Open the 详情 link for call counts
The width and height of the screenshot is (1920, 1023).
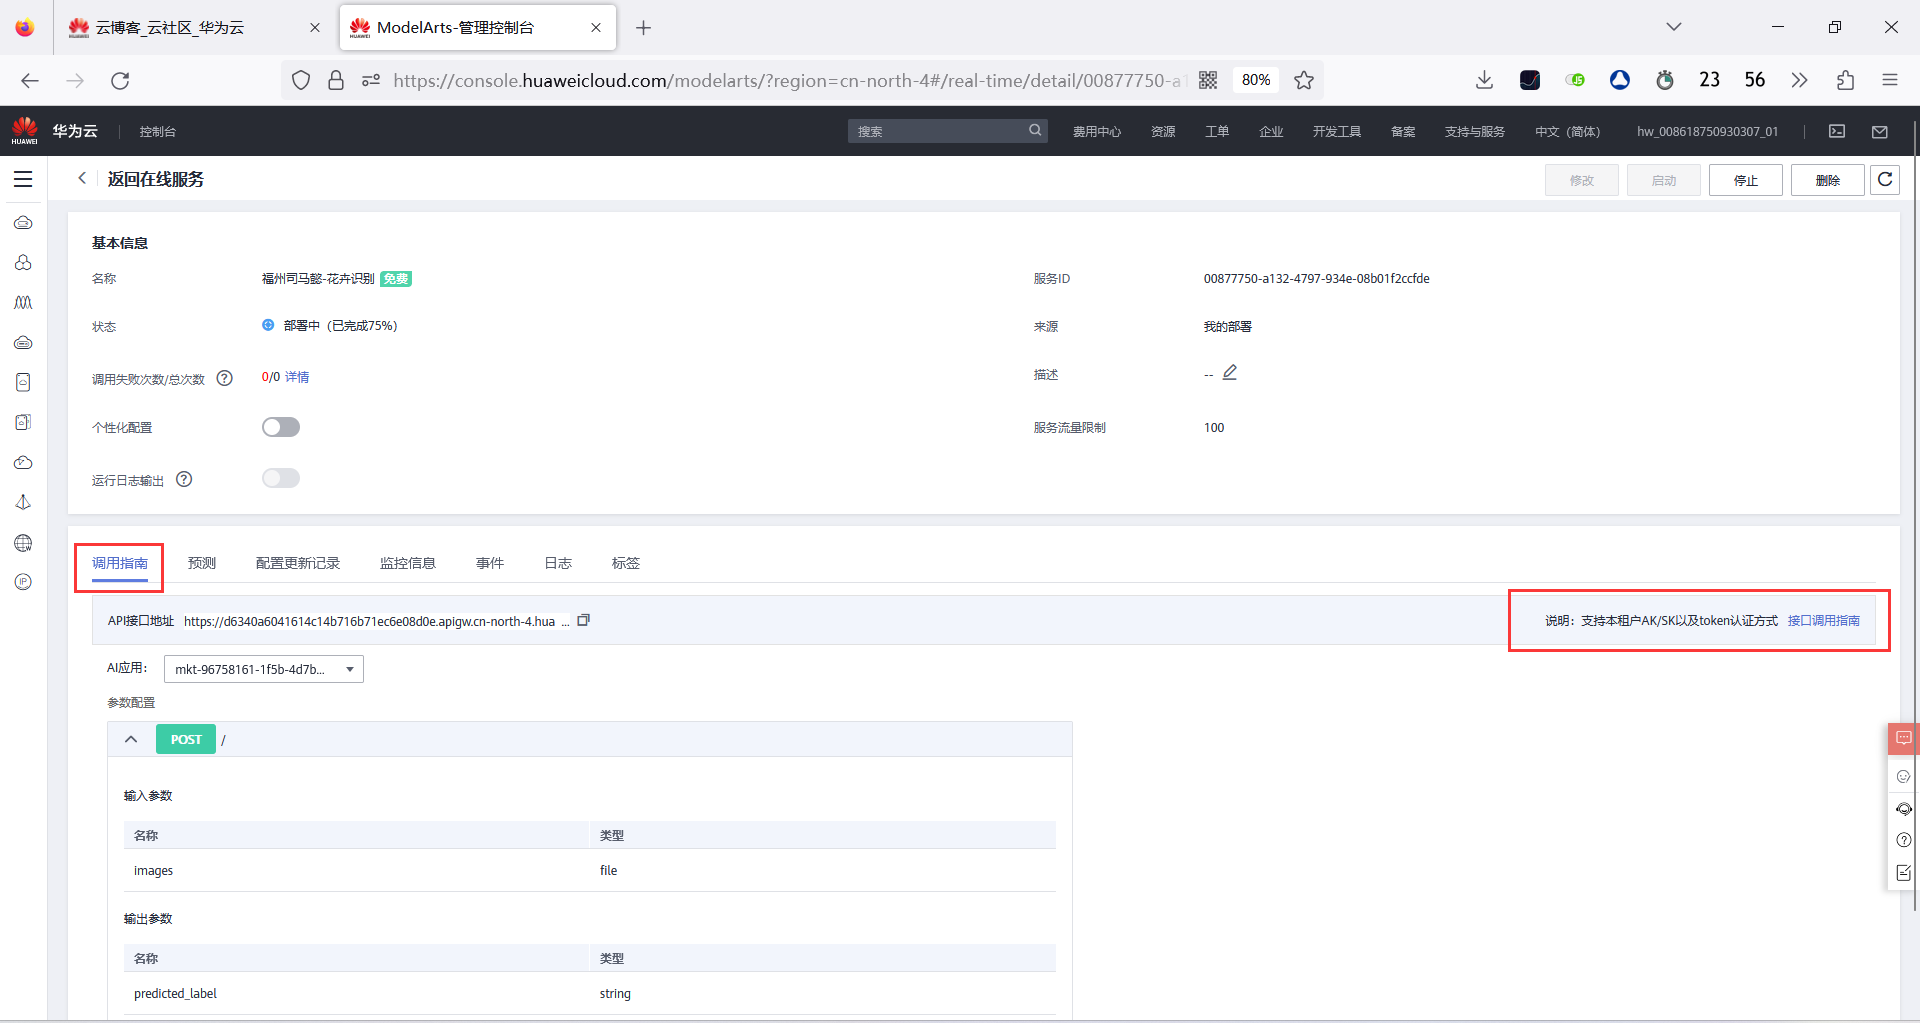[x=297, y=377]
